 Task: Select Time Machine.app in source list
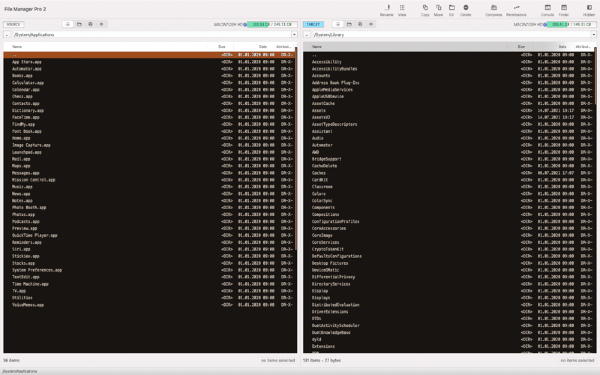(149, 284)
